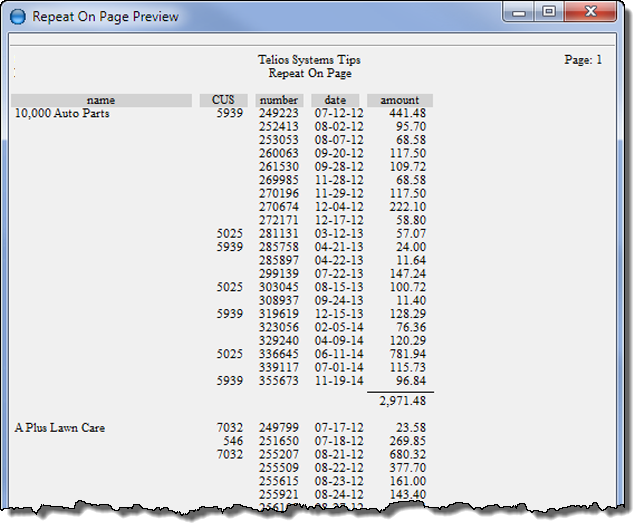Click the 'name' column header
The width and height of the screenshot is (640, 532).
pos(101,100)
